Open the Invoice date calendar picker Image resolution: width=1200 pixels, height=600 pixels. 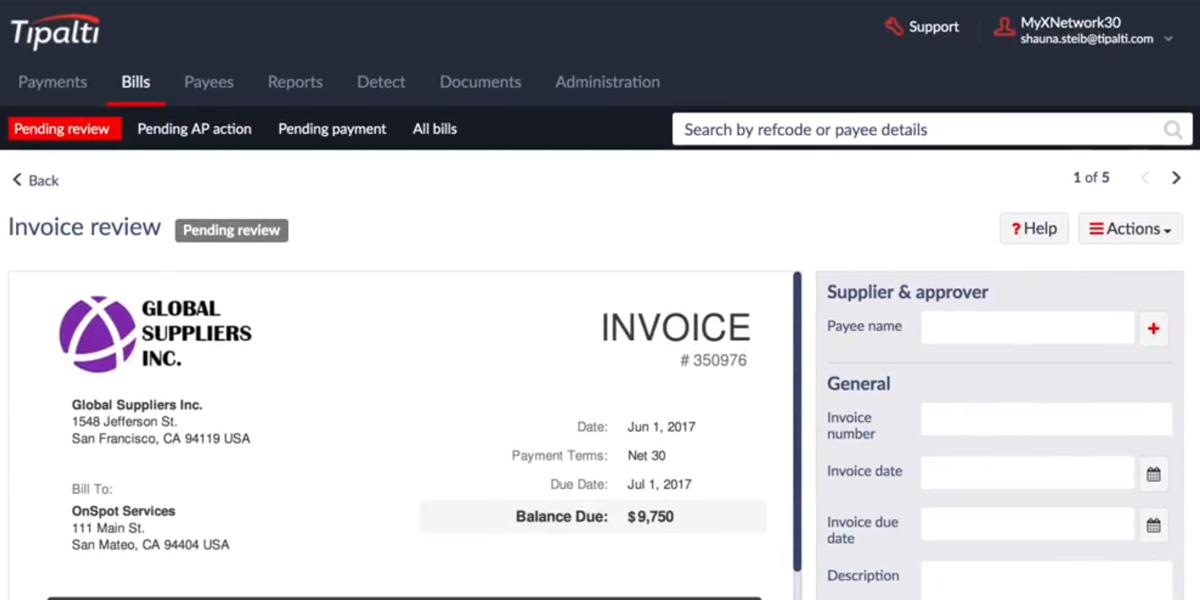pos(1153,474)
